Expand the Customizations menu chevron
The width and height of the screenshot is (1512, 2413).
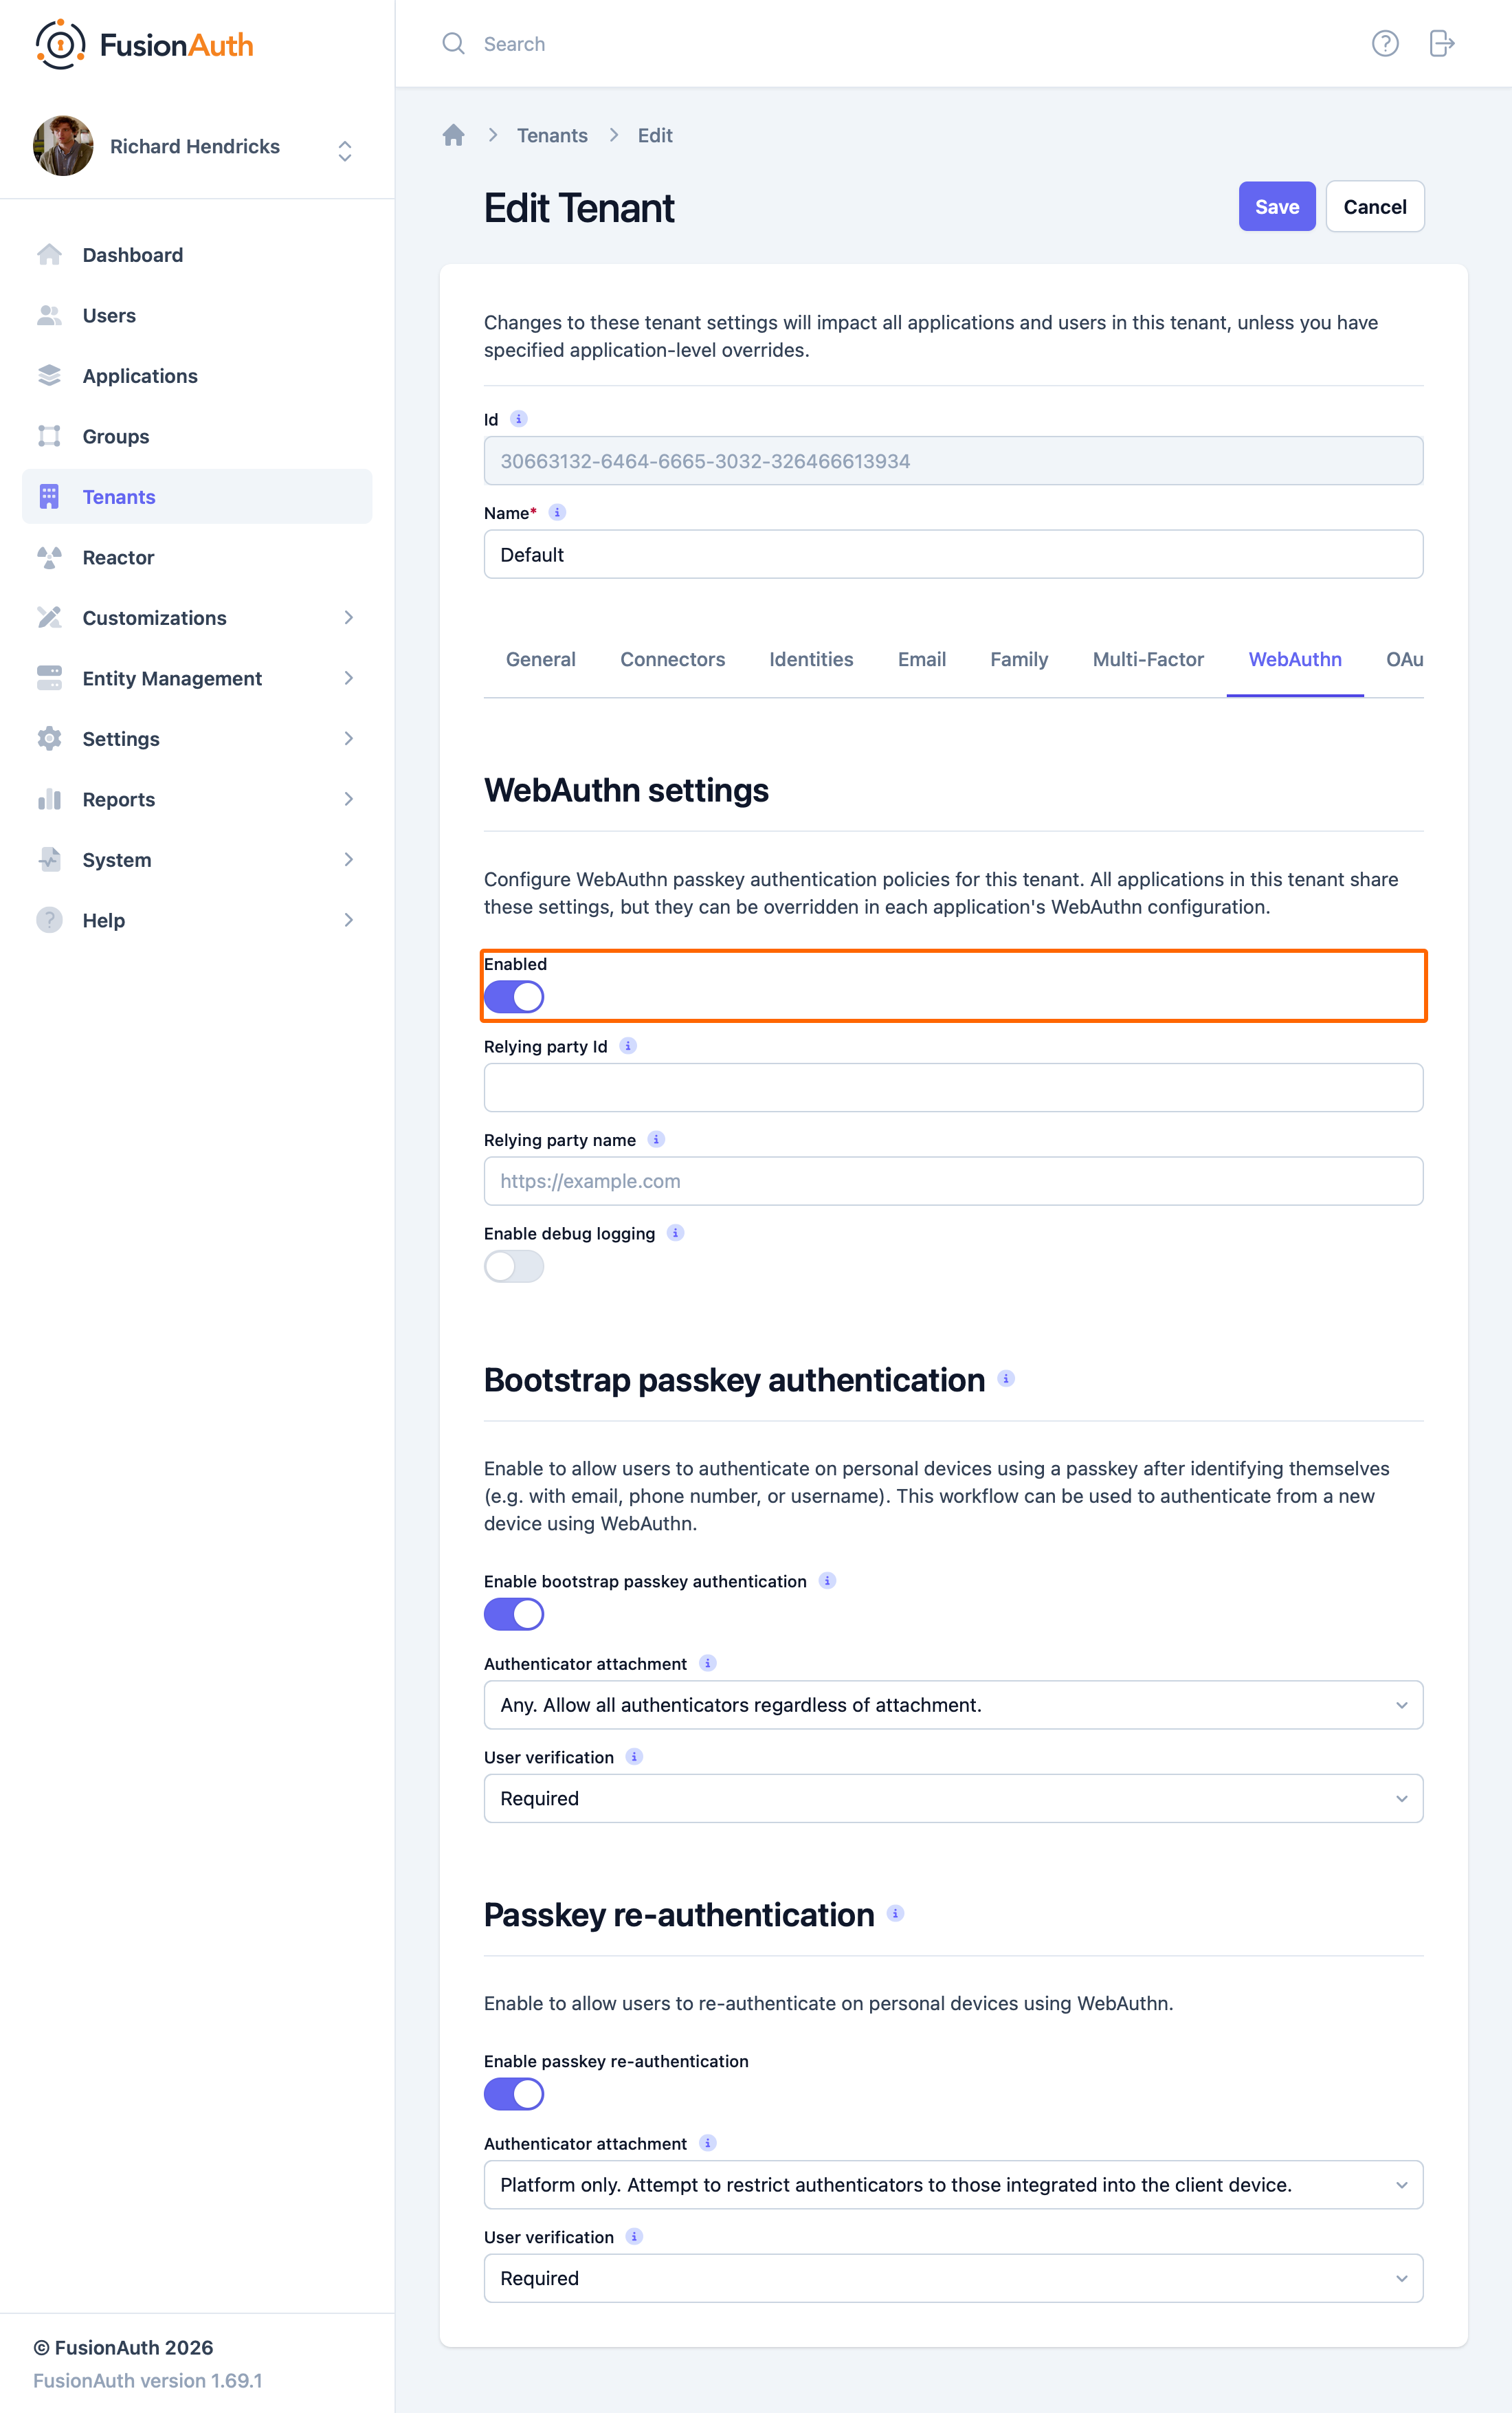348,617
